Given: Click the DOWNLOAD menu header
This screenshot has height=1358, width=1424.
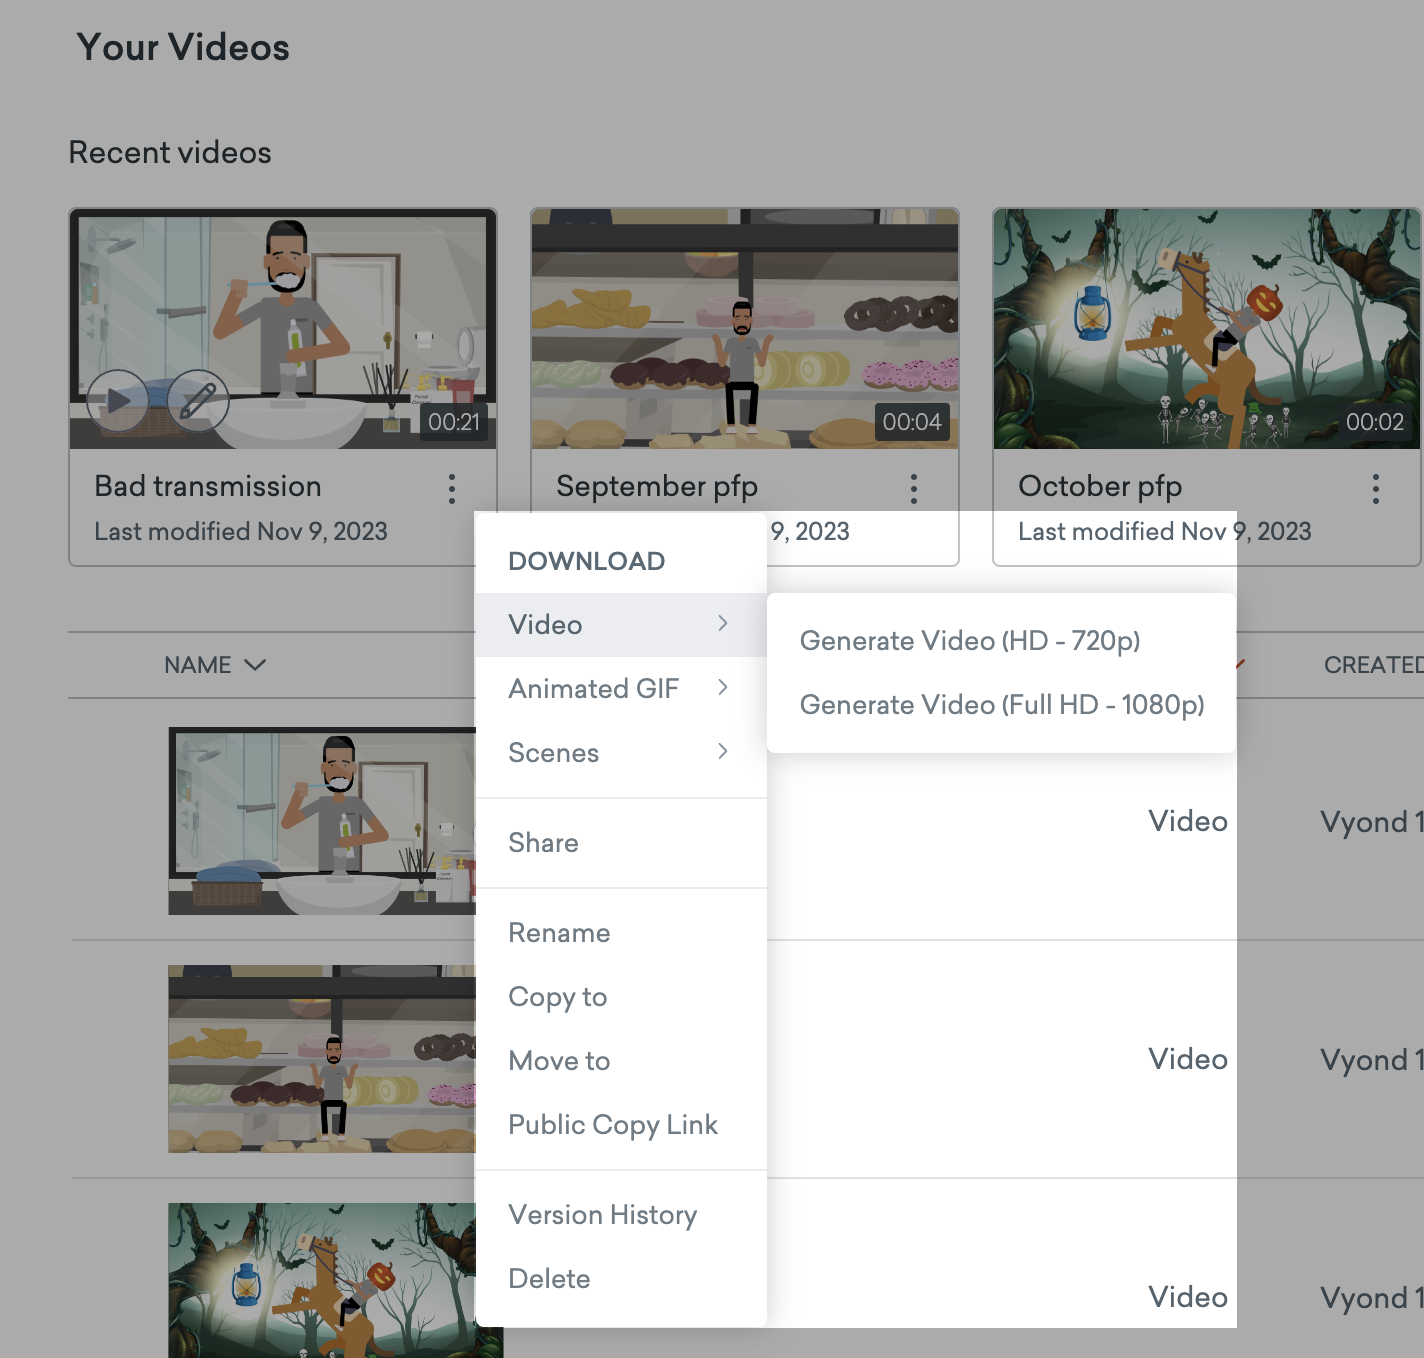Looking at the screenshot, I should [x=586, y=561].
